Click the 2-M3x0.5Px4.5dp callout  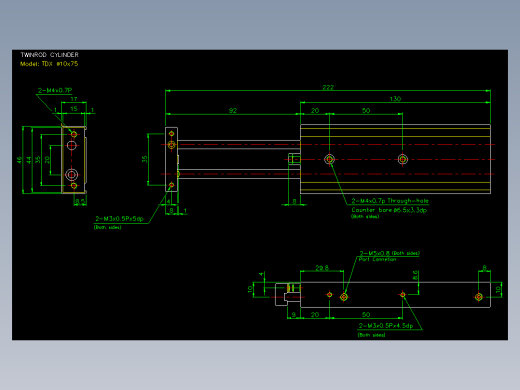pyautogui.click(x=386, y=326)
